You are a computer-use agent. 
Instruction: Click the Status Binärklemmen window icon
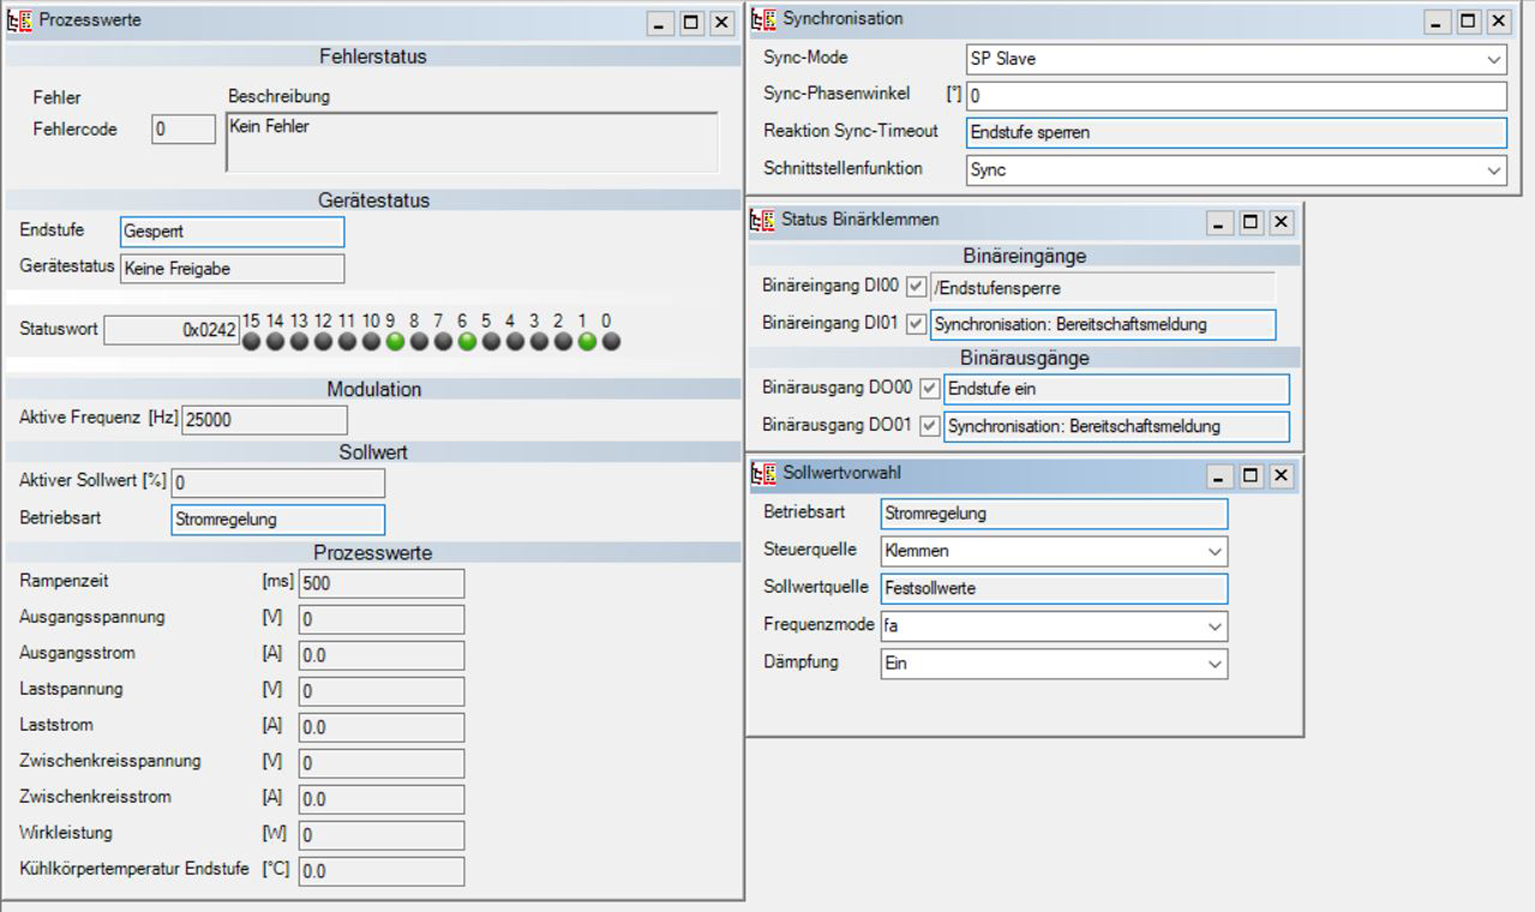point(762,220)
